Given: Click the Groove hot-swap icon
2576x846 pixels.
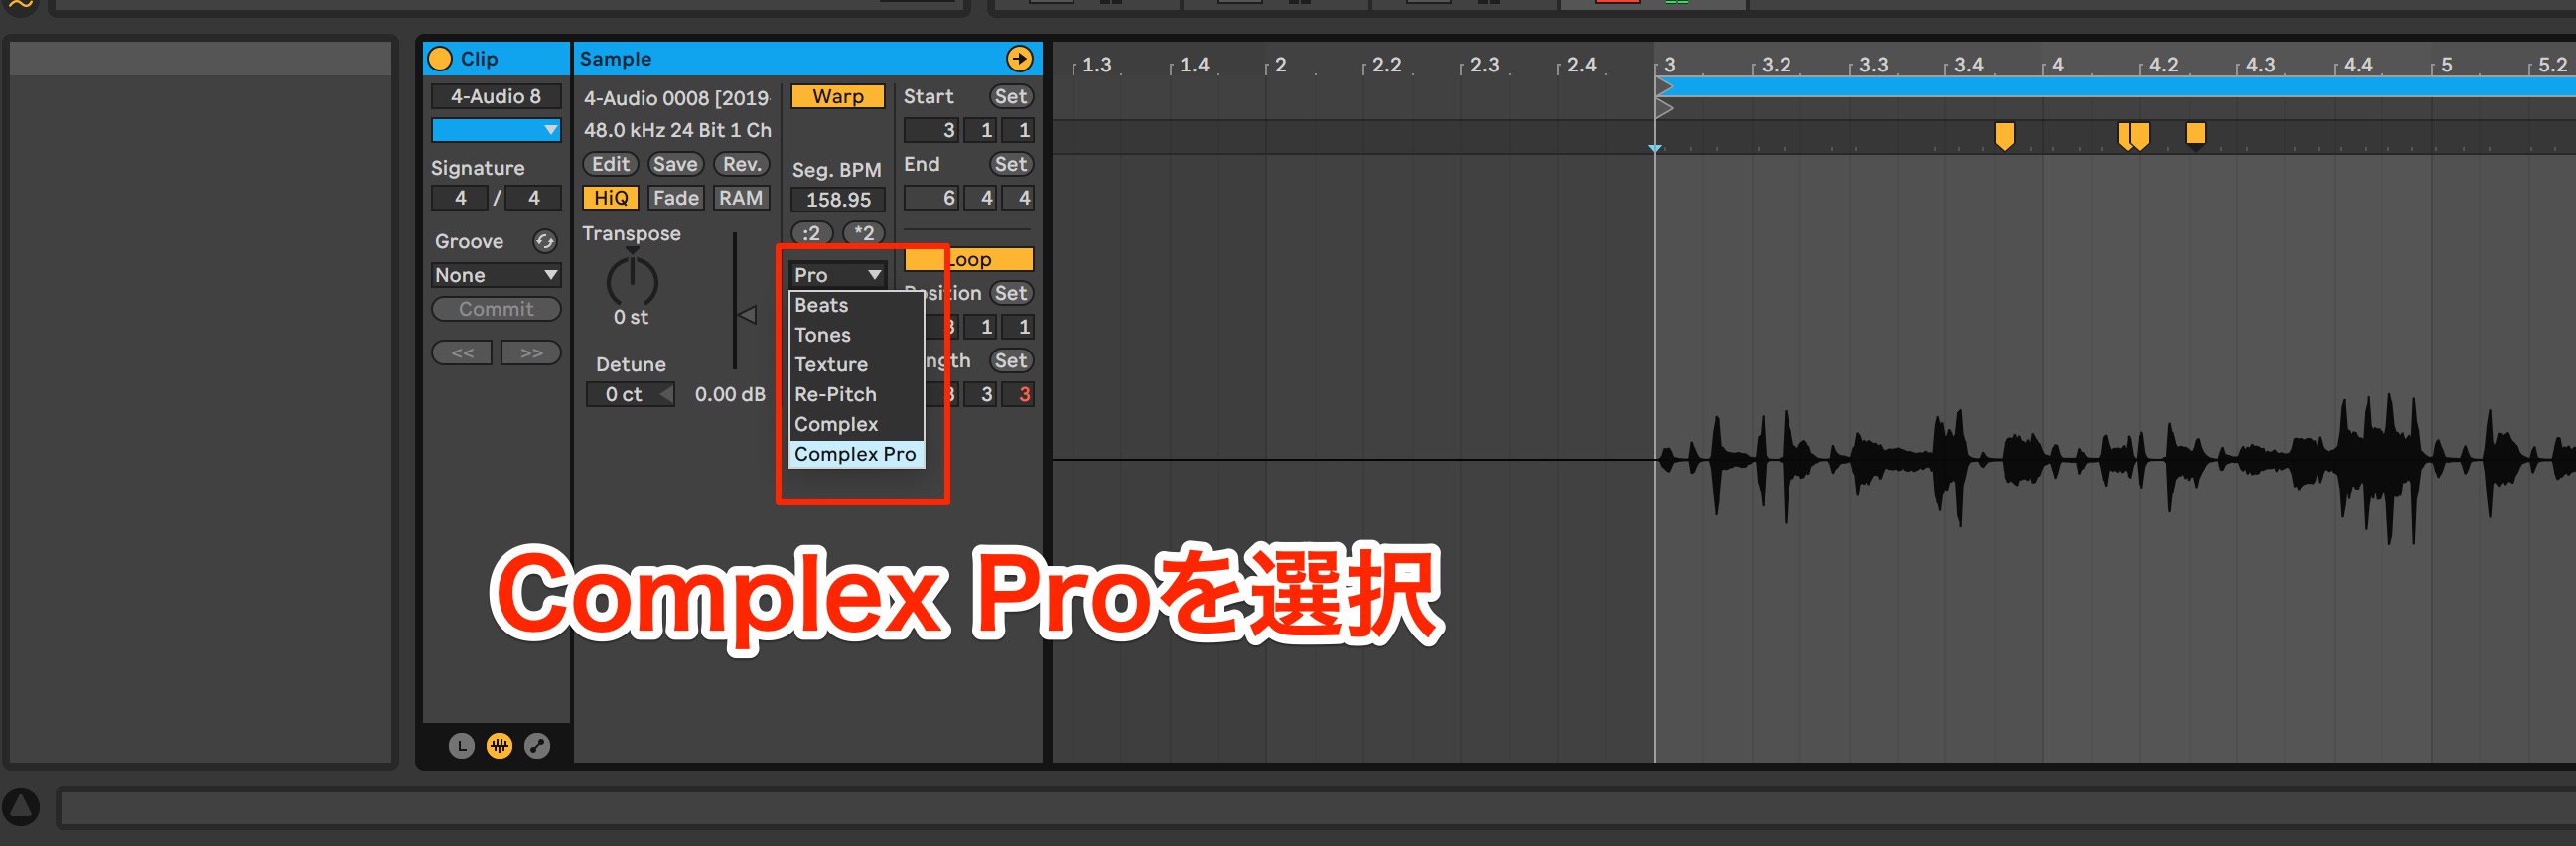Looking at the screenshot, I should tap(545, 241).
